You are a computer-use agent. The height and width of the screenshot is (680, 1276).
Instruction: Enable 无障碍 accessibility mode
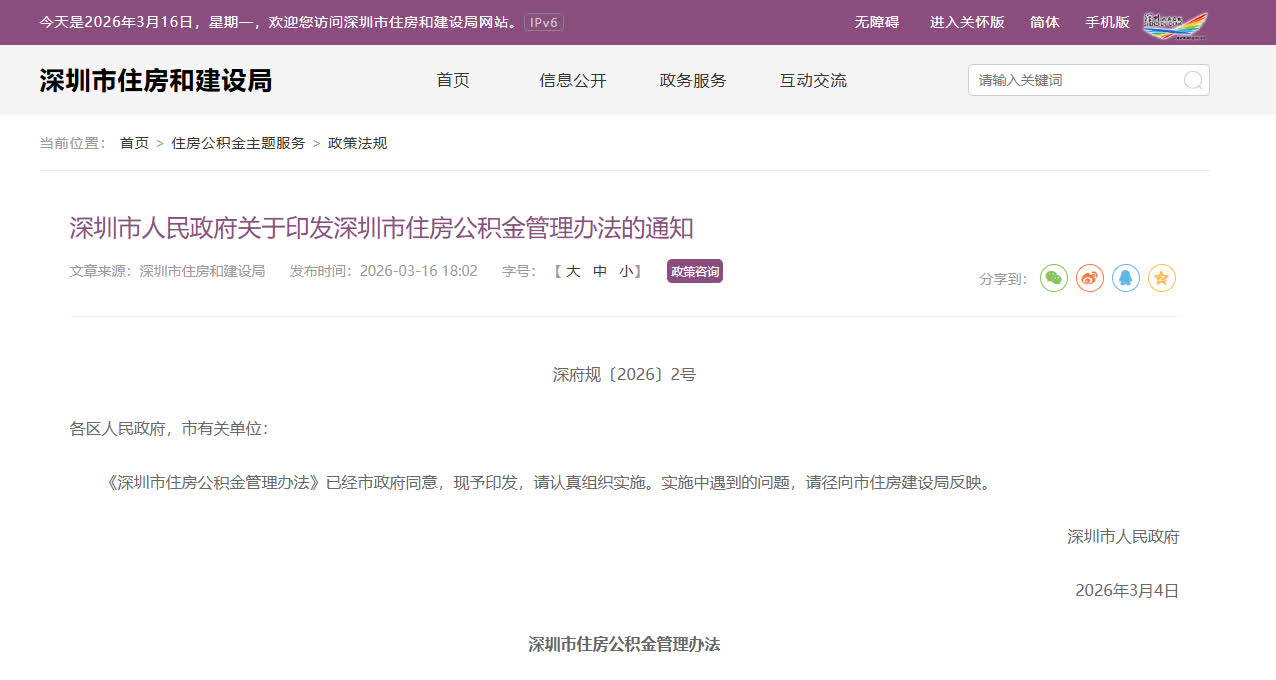click(877, 22)
